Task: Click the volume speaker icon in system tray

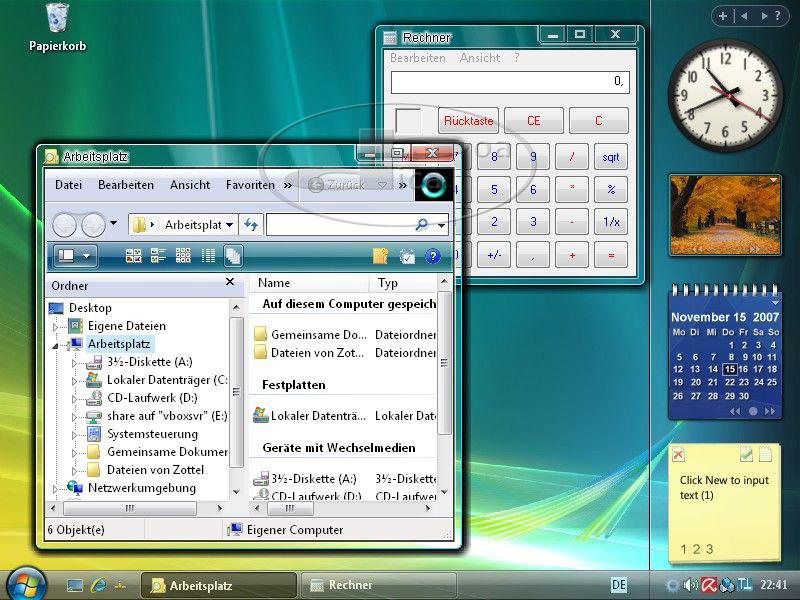Action: tap(690, 585)
